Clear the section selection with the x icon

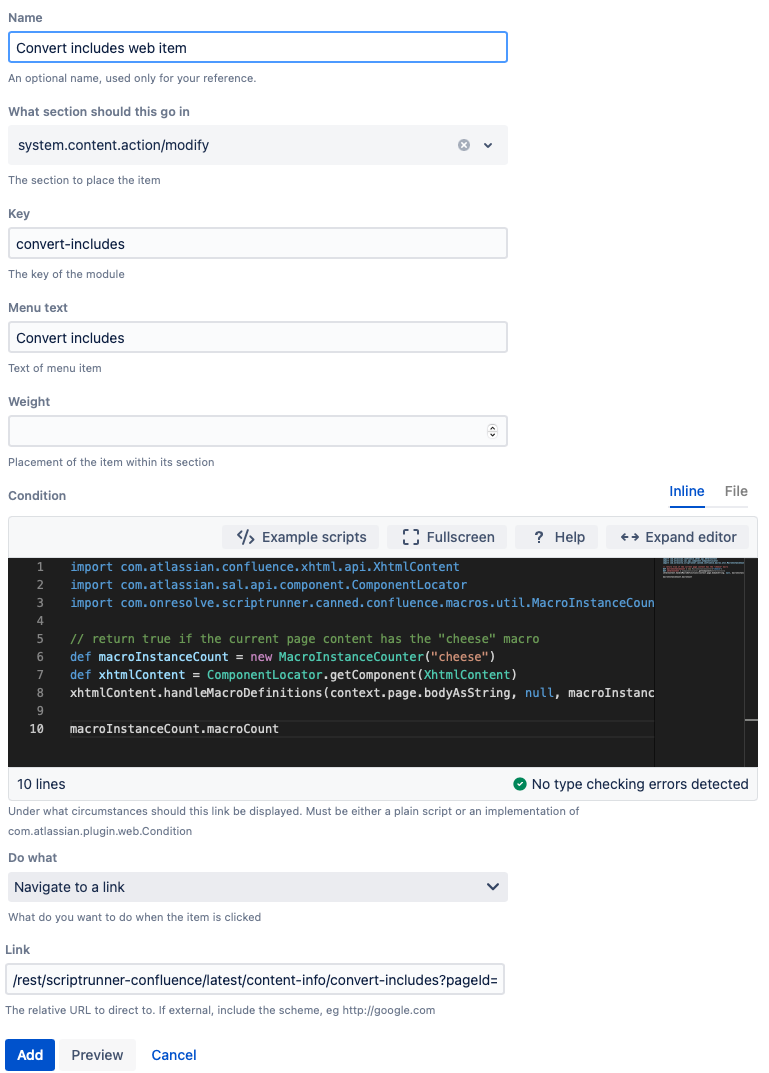coord(464,145)
